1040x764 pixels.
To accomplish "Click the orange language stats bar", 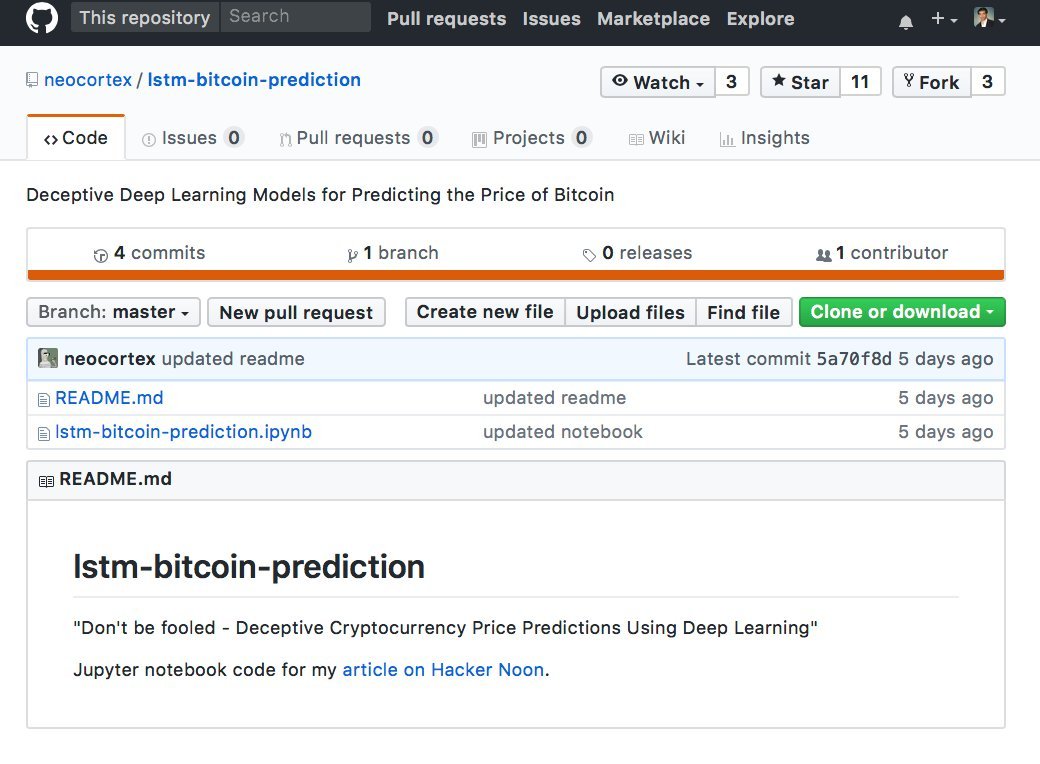I will click(x=516, y=275).
